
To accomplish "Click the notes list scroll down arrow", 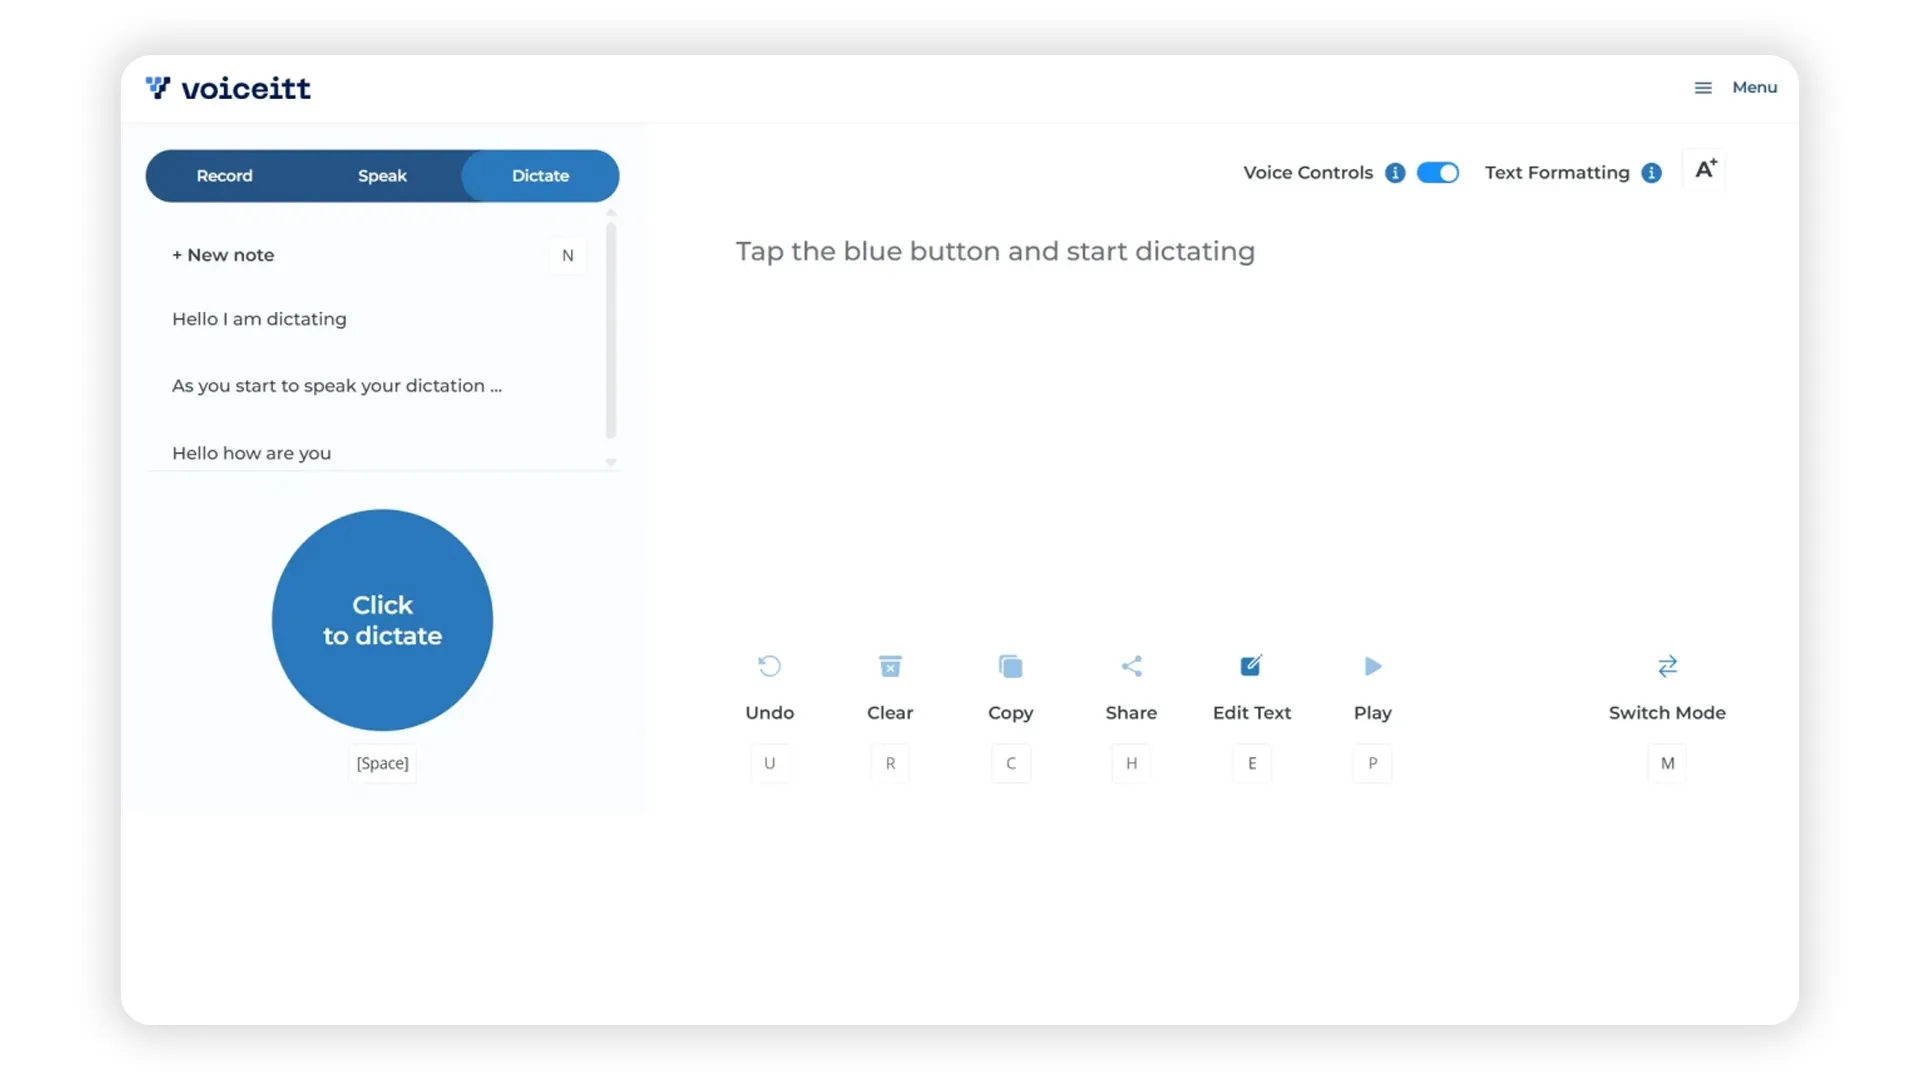I will 611,462.
